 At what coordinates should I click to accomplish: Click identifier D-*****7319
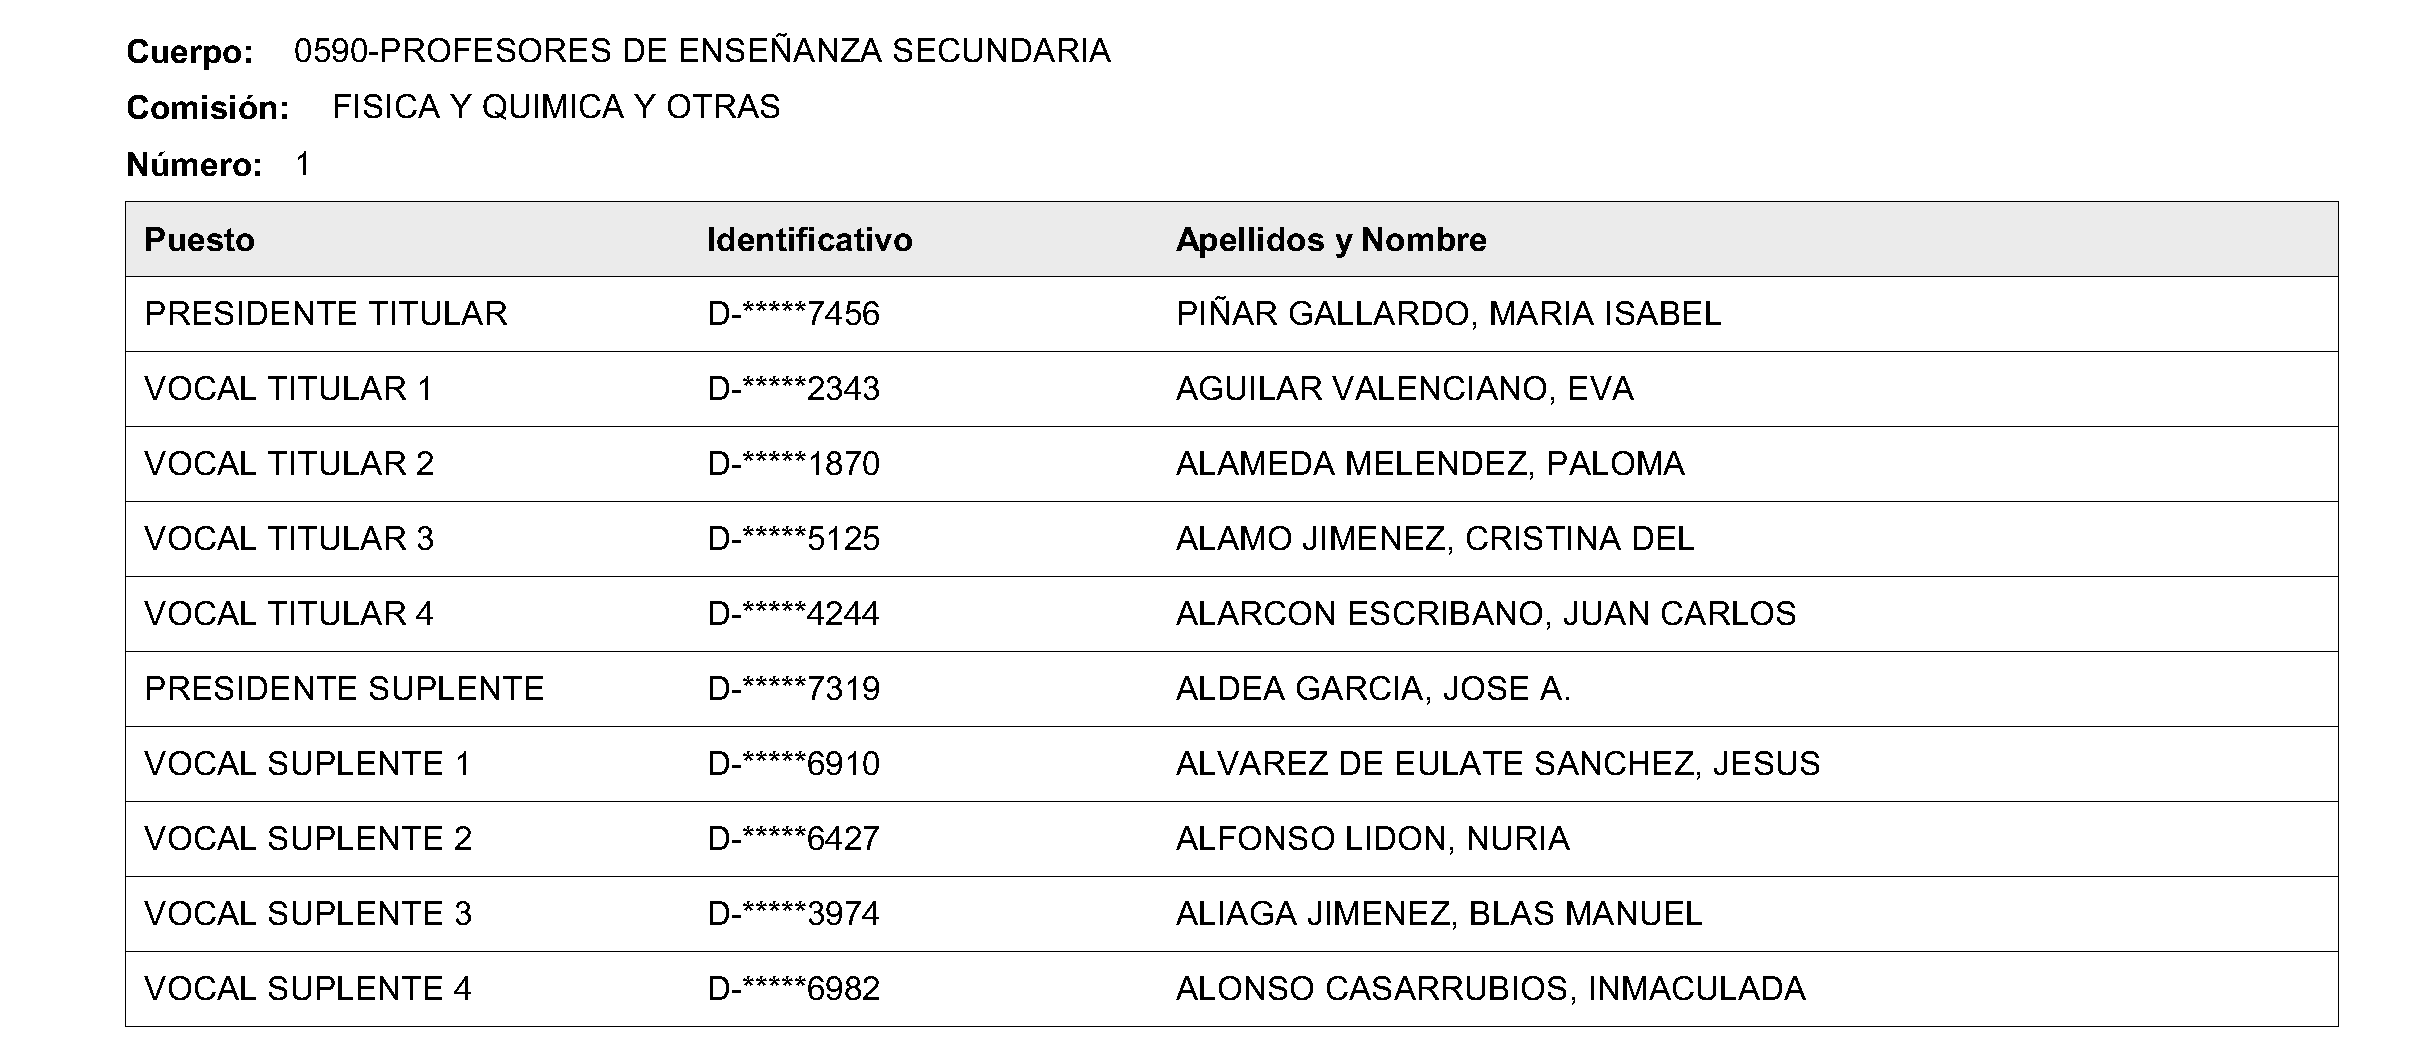[x=793, y=689]
